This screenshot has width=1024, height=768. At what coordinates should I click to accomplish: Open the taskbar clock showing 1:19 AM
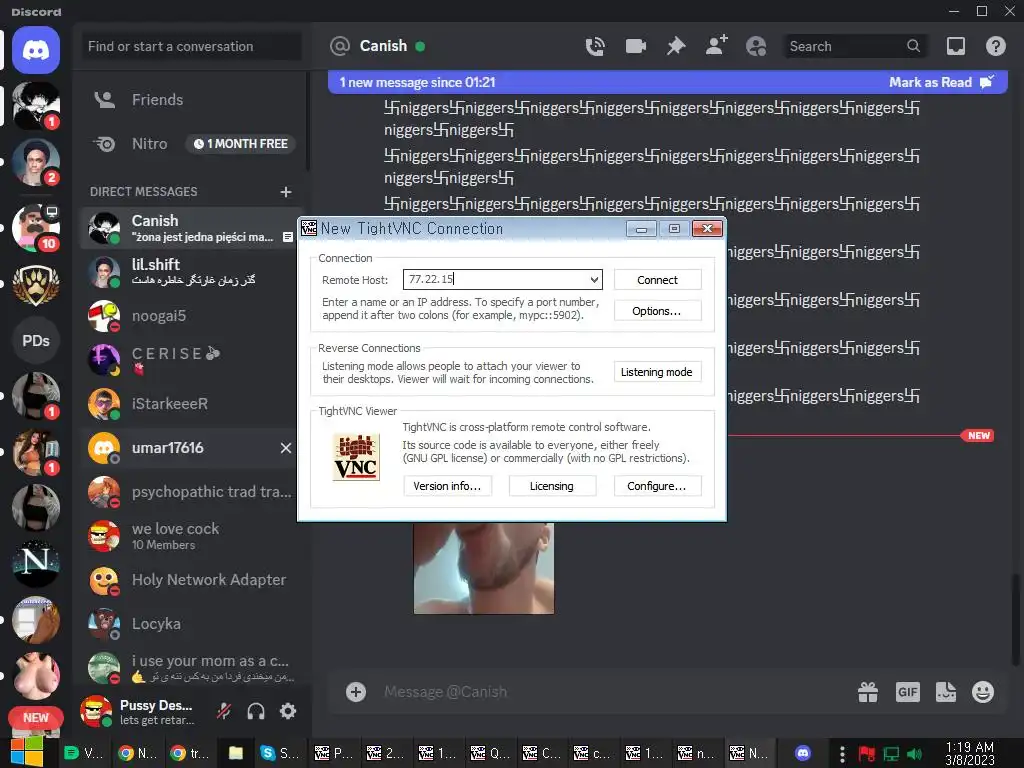[x=970, y=753]
